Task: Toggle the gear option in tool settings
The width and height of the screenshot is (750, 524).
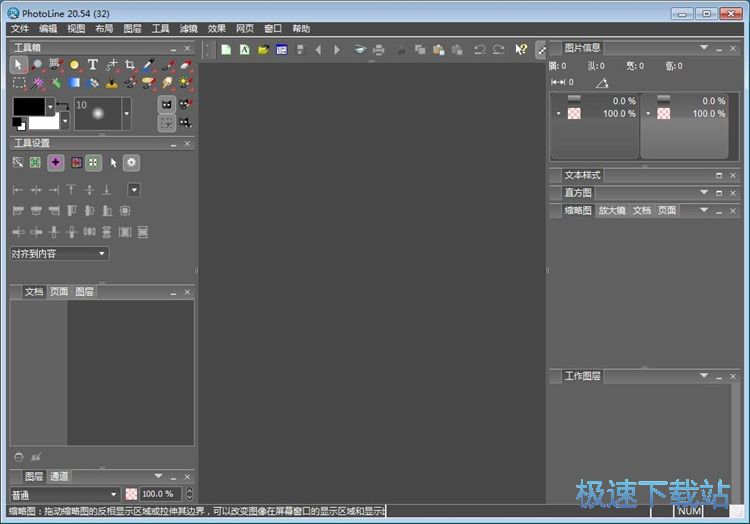Action: (131, 162)
